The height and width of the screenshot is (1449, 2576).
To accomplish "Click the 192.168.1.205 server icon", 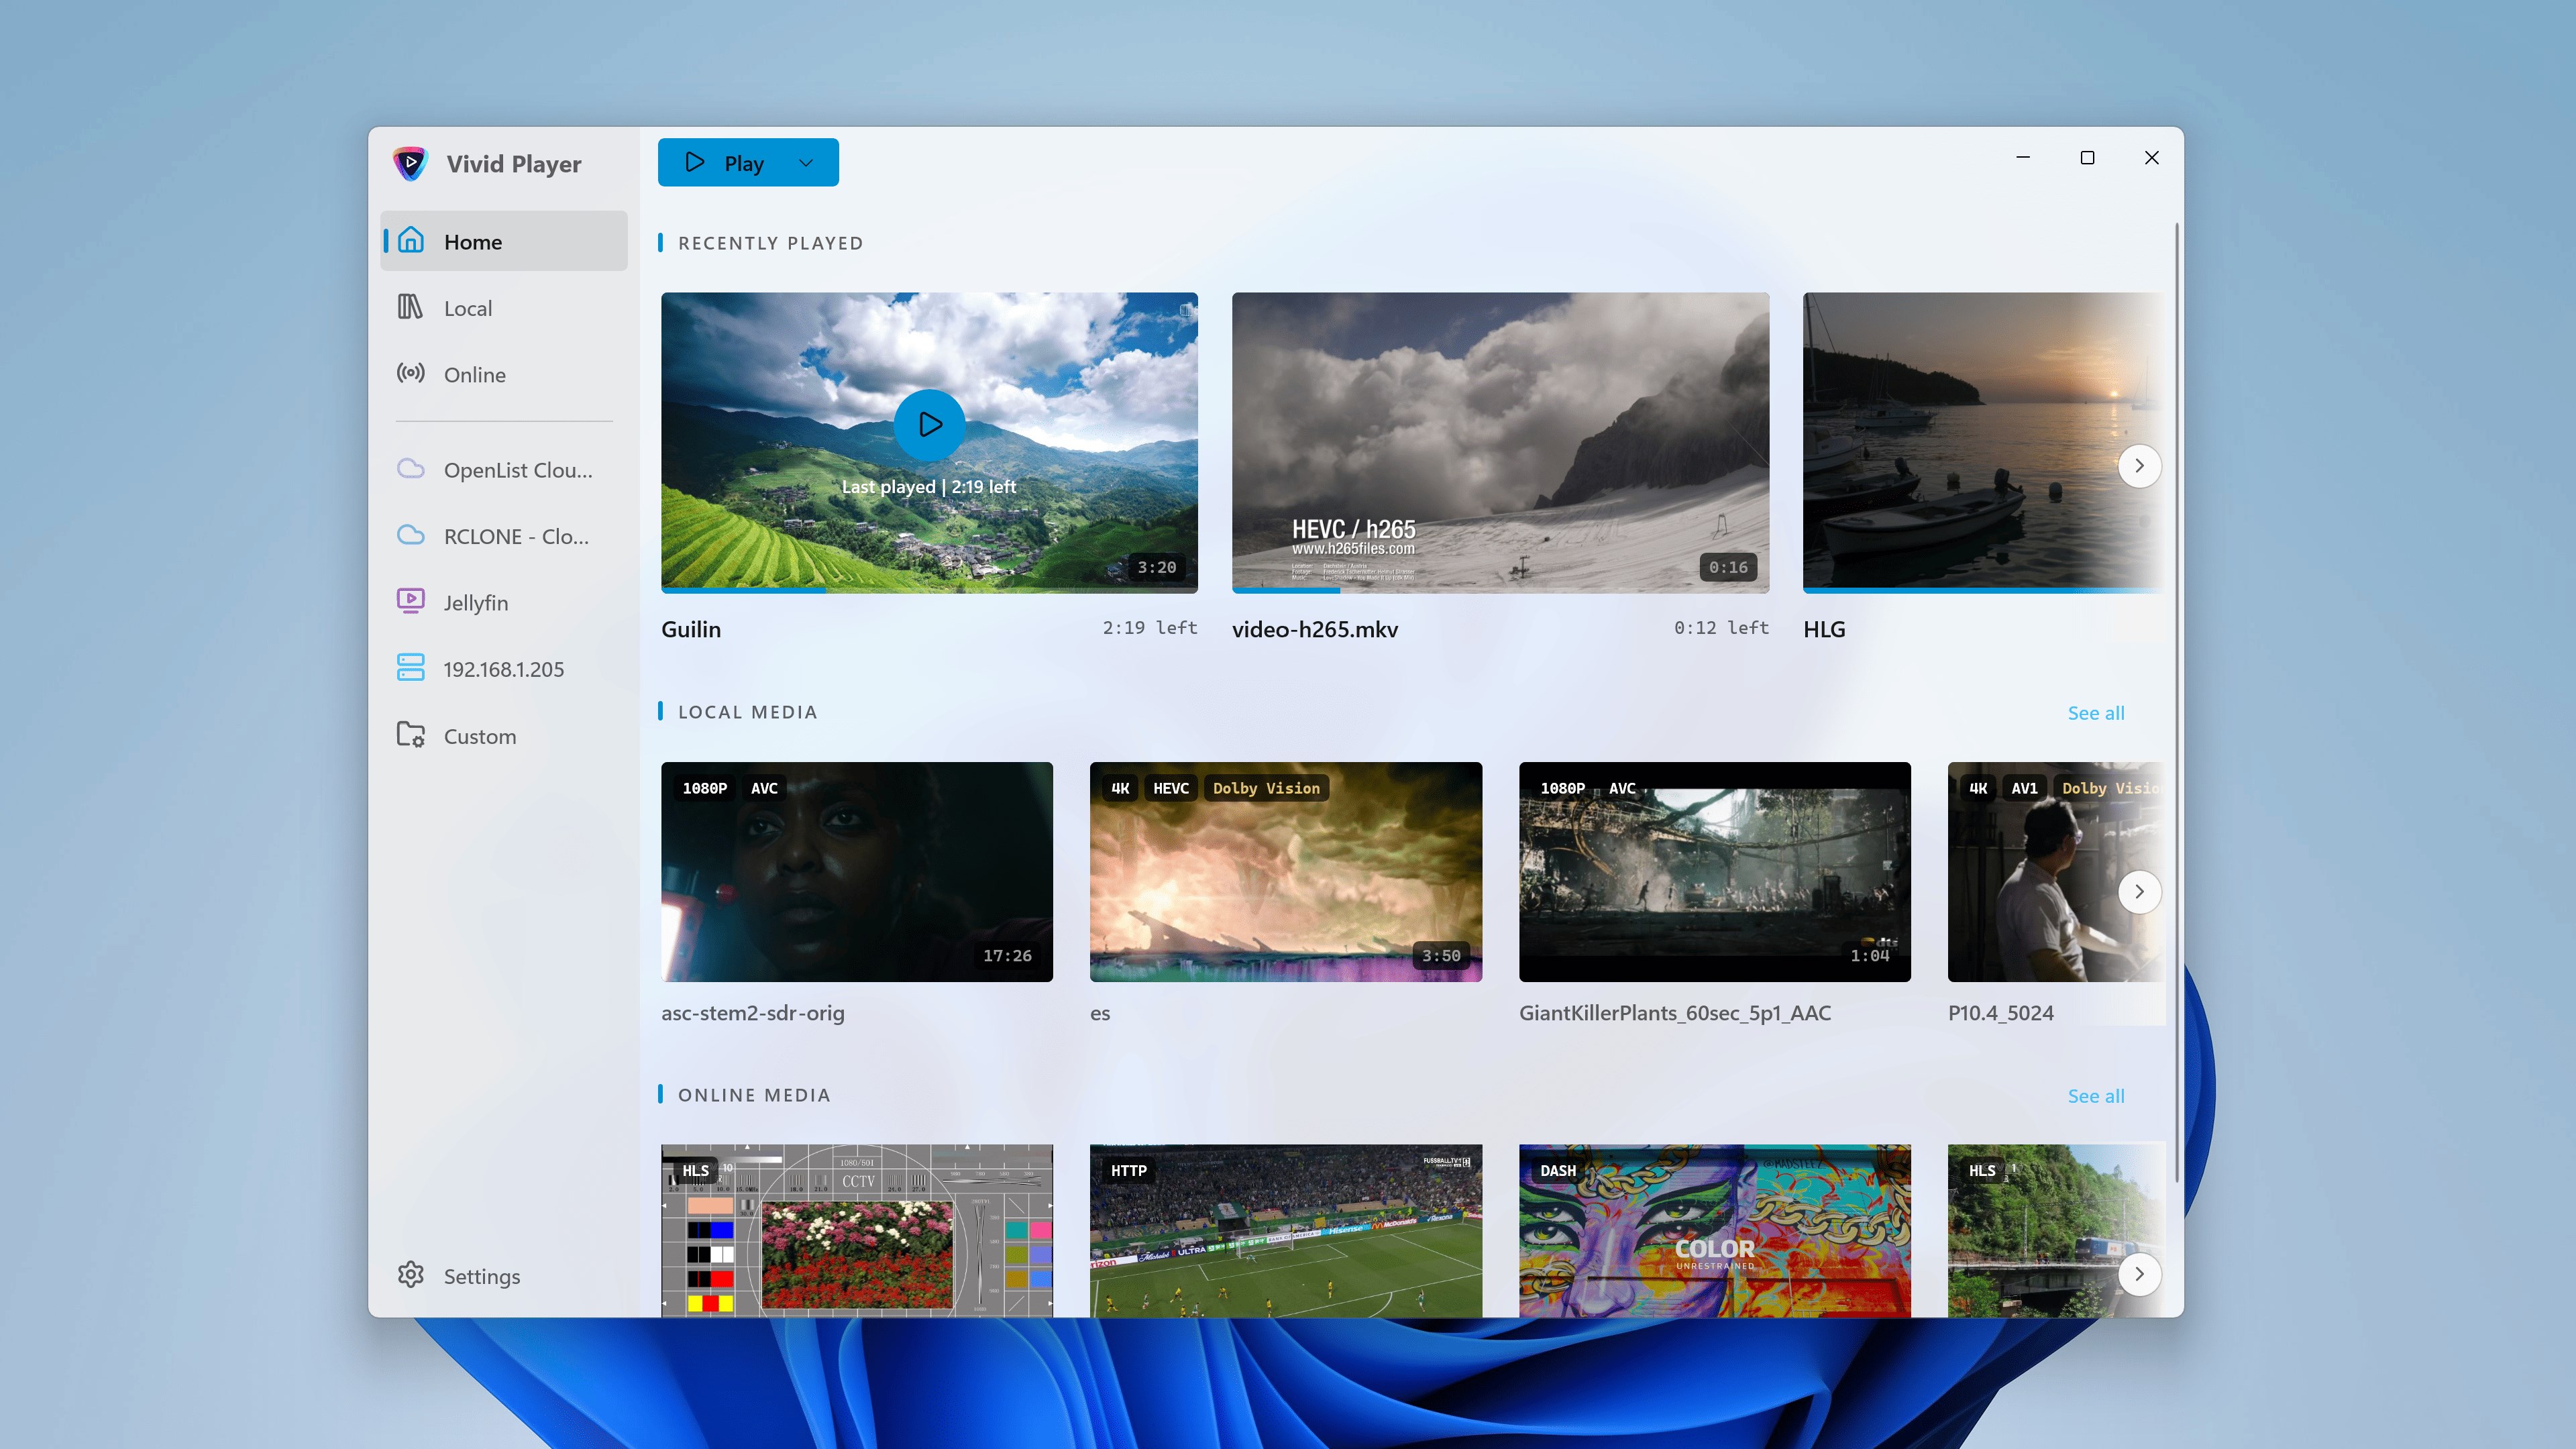I will point(410,668).
